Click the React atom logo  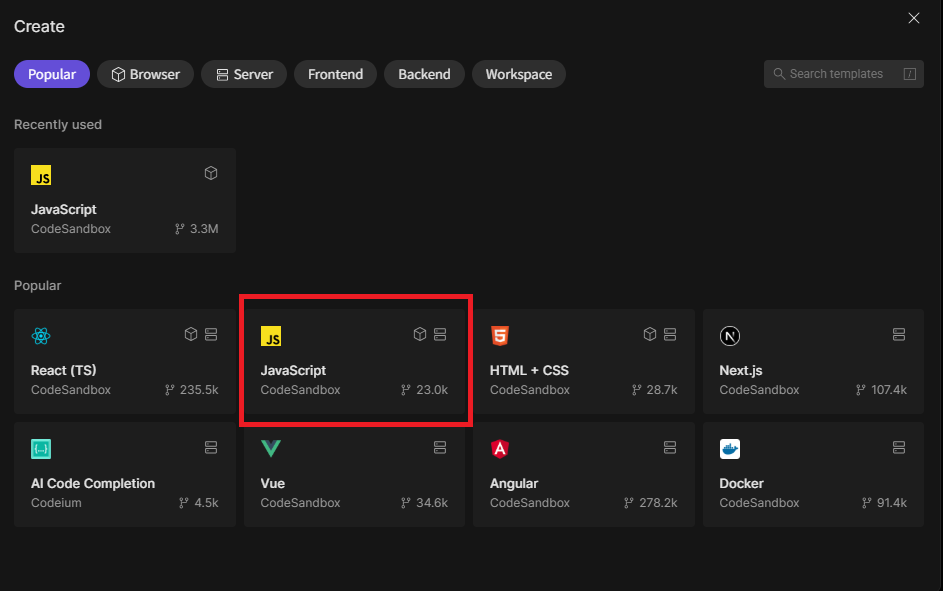click(x=41, y=335)
